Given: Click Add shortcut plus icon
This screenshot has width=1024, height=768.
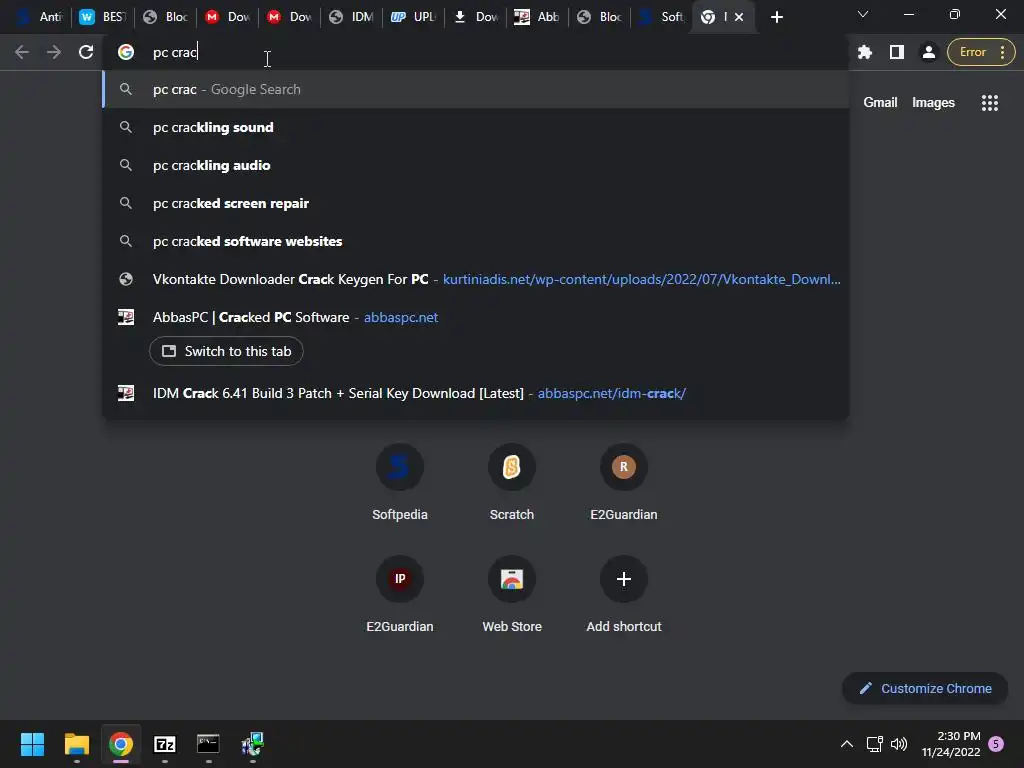Looking at the screenshot, I should 624,579.
